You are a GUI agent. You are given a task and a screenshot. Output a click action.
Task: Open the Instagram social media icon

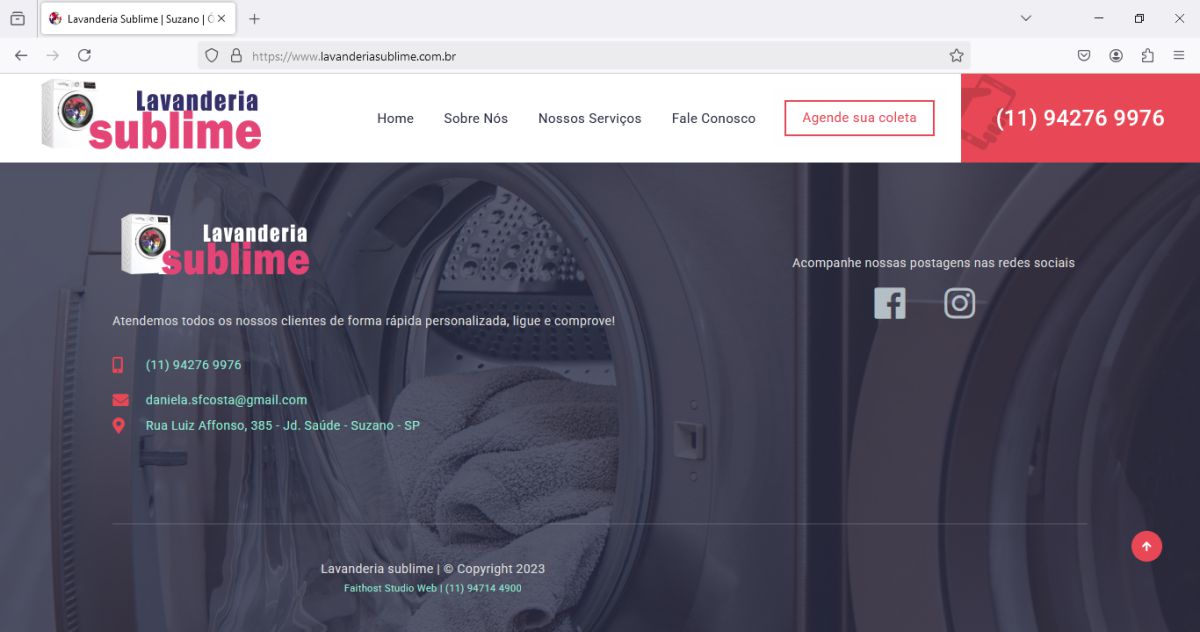(959, 303)
